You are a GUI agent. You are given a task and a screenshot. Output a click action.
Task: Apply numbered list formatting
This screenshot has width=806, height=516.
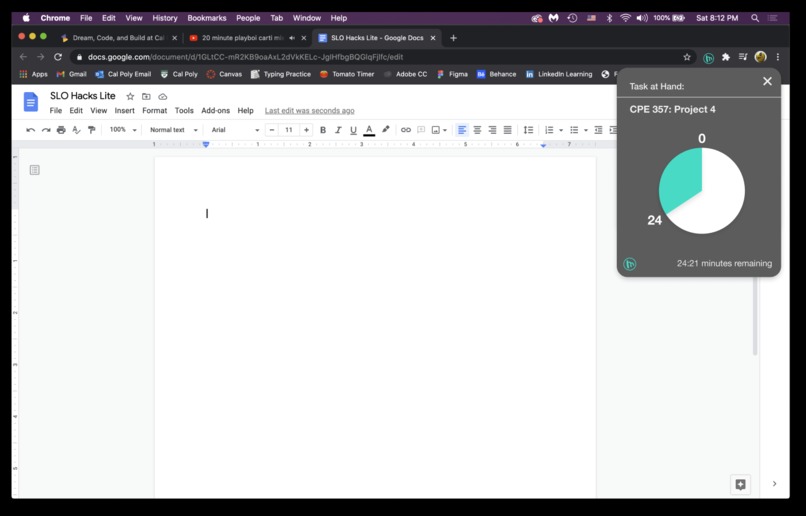click(549, 130)
